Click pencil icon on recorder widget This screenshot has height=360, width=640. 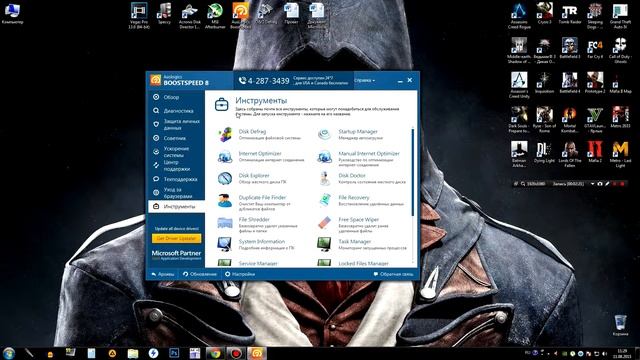click(x=607, y=184)
